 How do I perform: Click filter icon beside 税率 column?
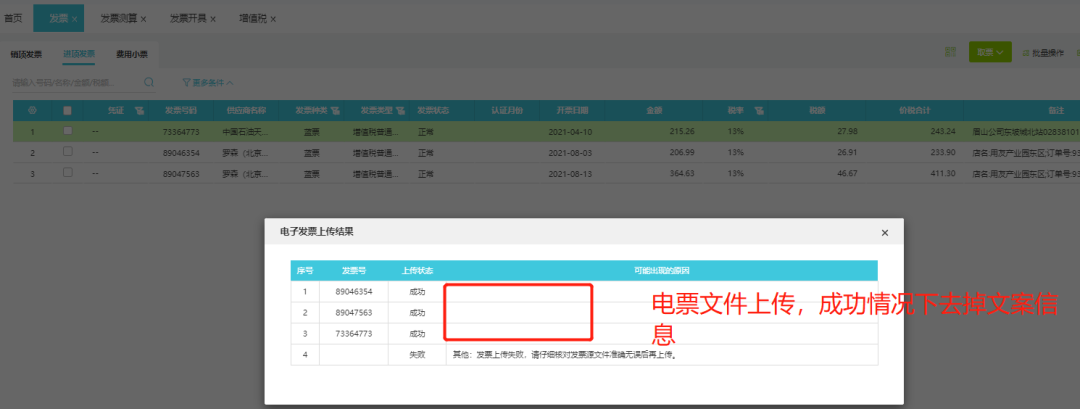click(x=759, y=110)
